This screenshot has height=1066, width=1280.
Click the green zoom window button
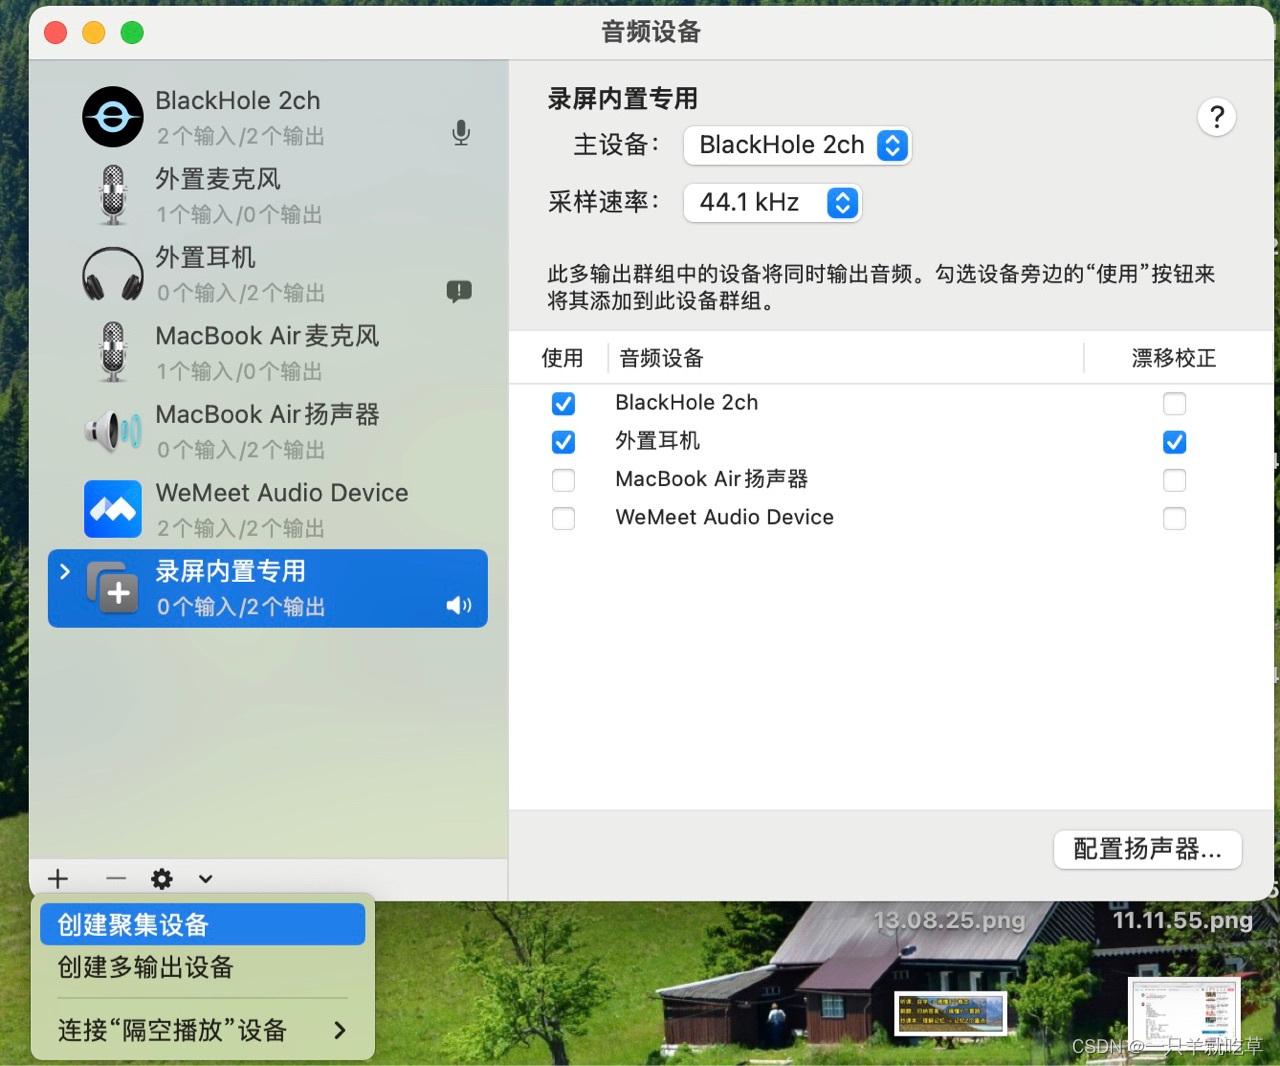point(132,32)
